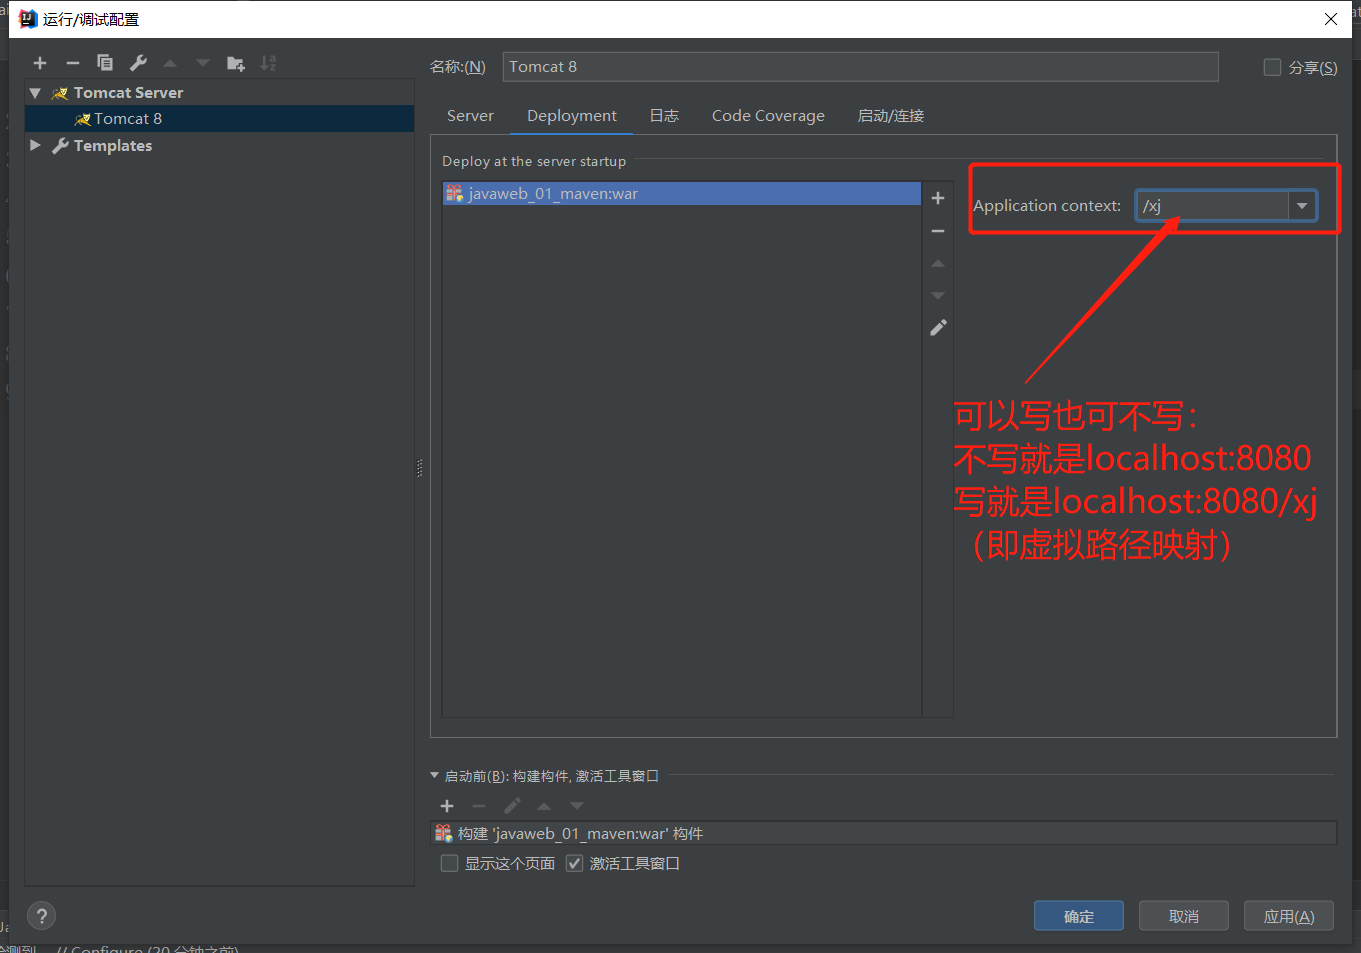Add a deployment artifact with plus button

(938, 198)
